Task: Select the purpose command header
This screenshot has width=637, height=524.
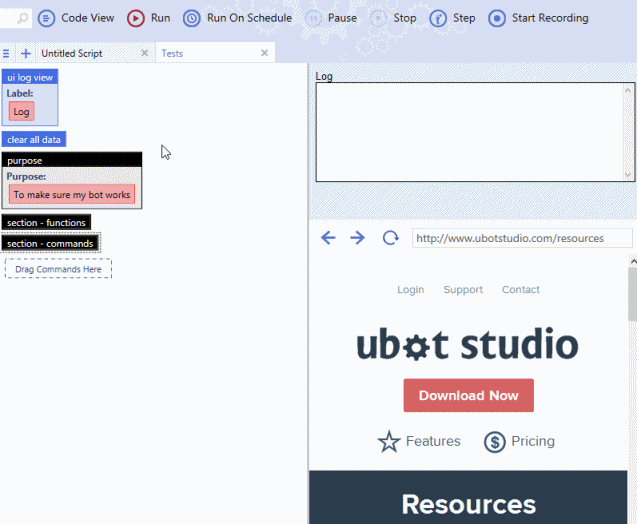Action: coord(72,160)
